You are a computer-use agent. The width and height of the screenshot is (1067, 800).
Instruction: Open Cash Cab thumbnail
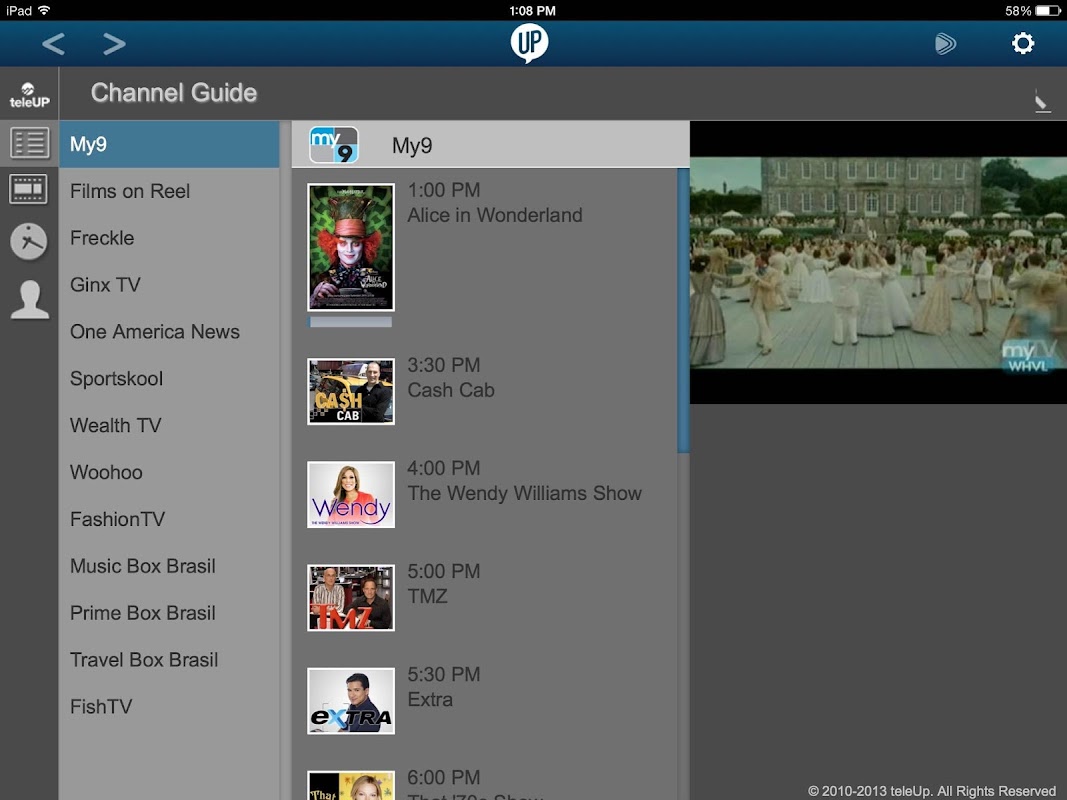(350, 392)
